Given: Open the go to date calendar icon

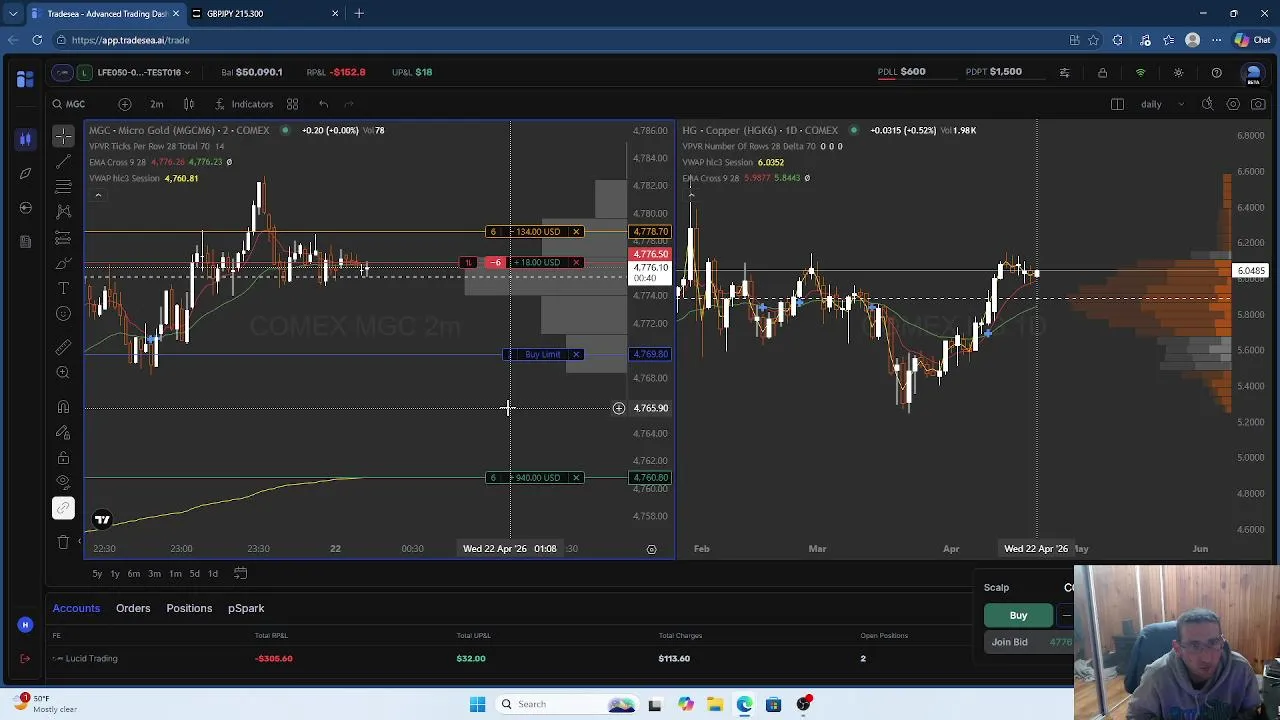Looking at the screenshot, I should [x=240, y=574].
